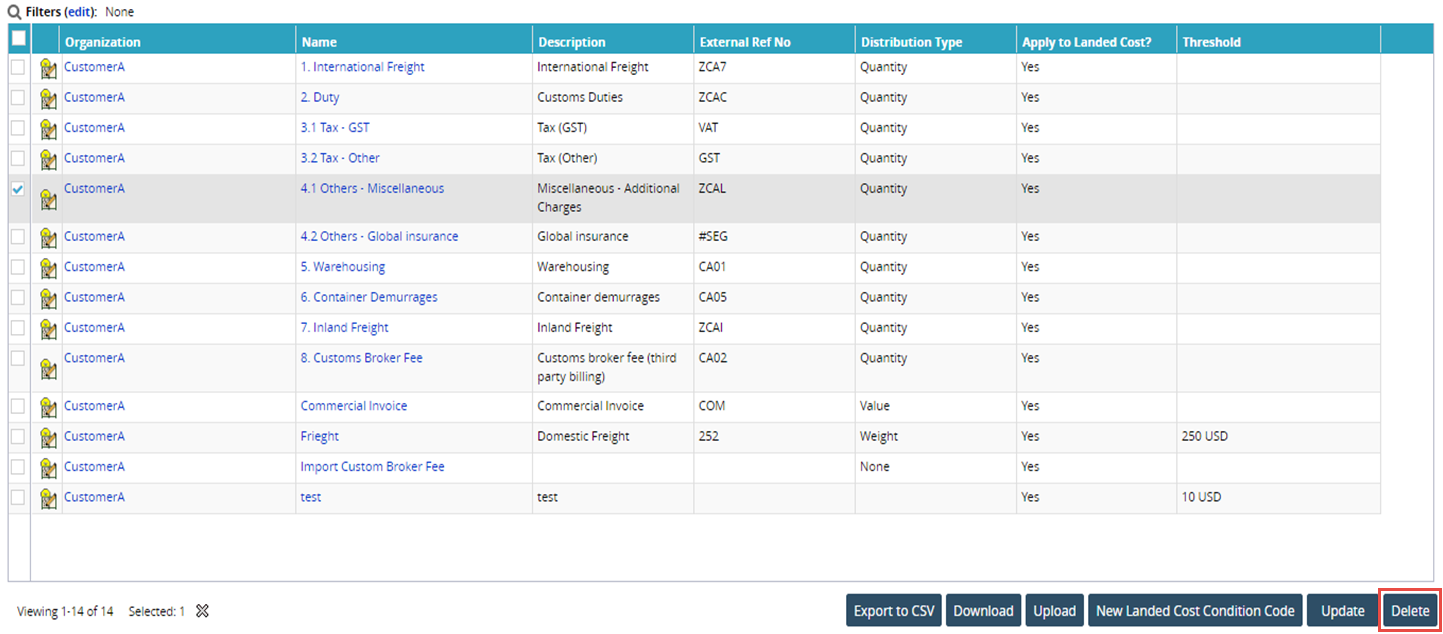Uncheck the 4.1 Others - Miscellaneous row checkbox
Screen dimensions: 1443x634
[18, 189]
